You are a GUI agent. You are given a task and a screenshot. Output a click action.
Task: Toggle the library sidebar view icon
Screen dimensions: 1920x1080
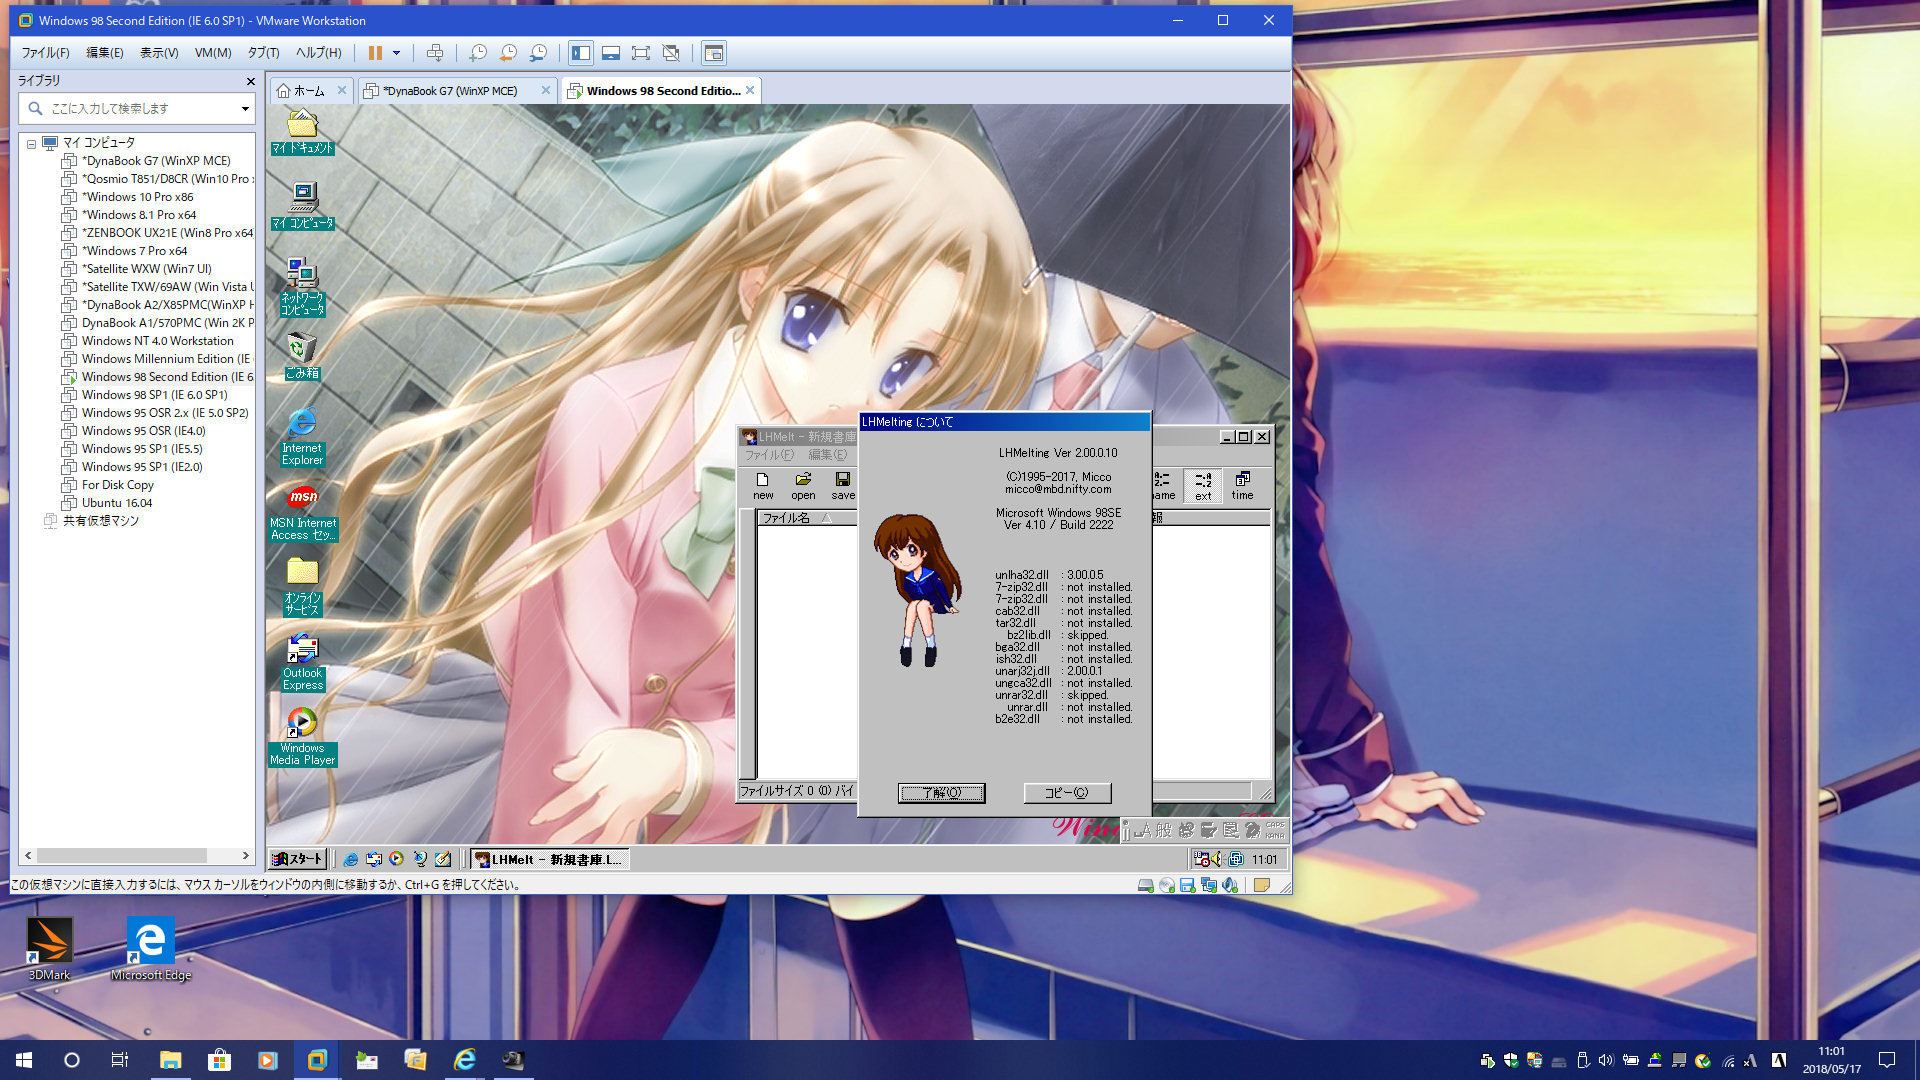pos(581,53)
